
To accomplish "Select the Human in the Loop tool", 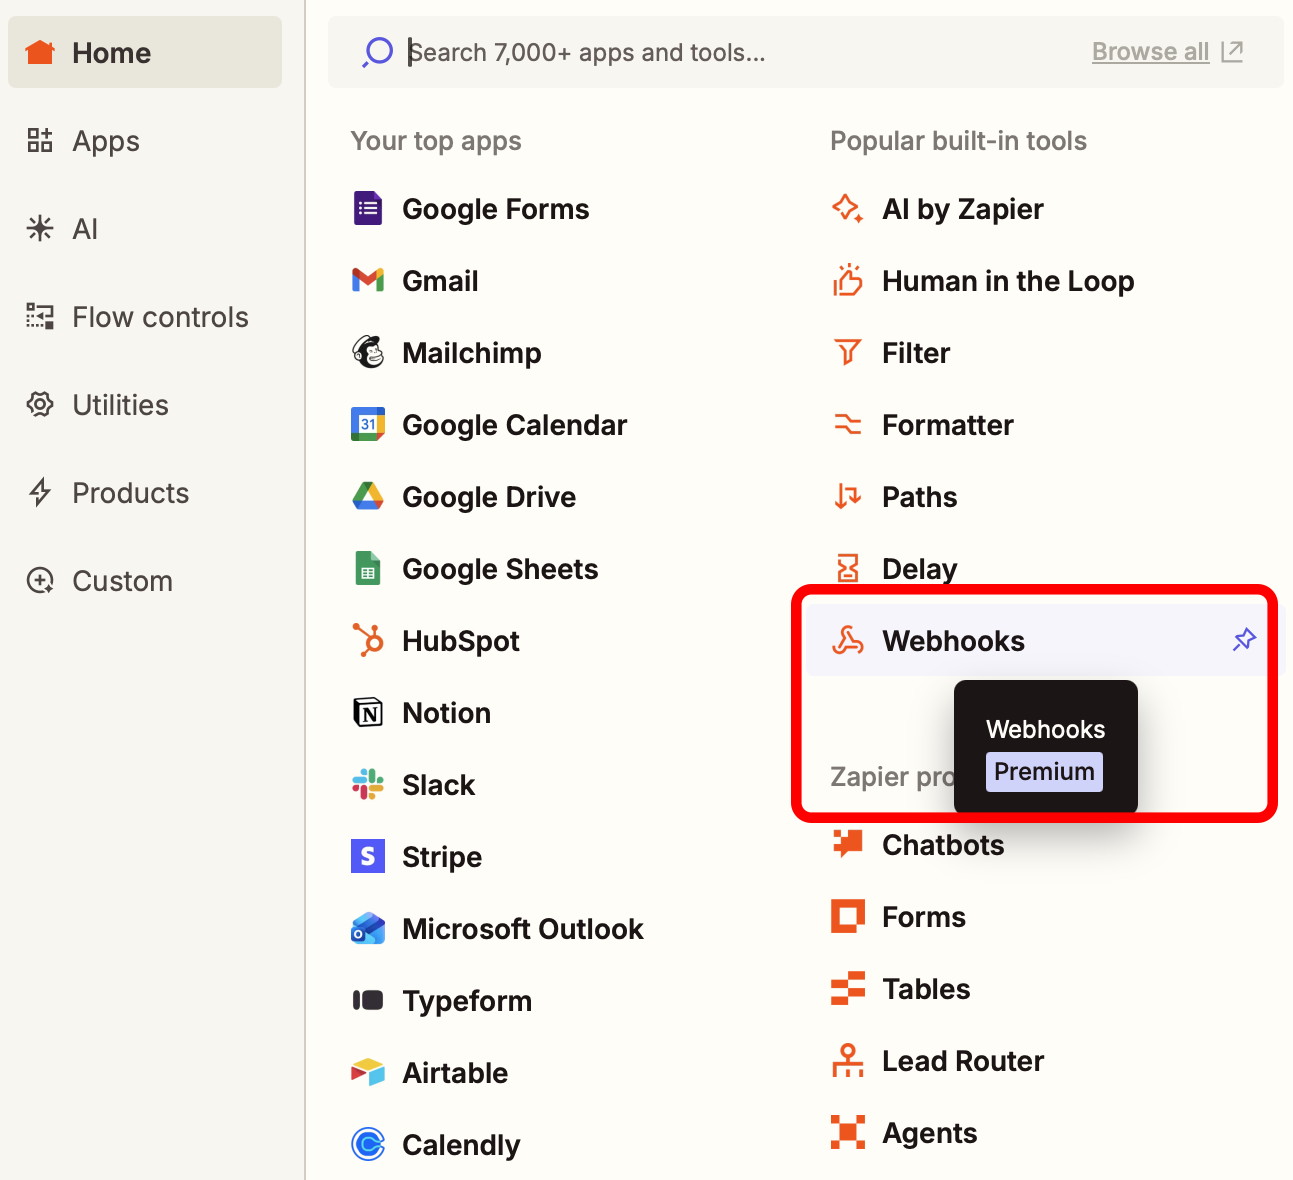I will 1008,280.
